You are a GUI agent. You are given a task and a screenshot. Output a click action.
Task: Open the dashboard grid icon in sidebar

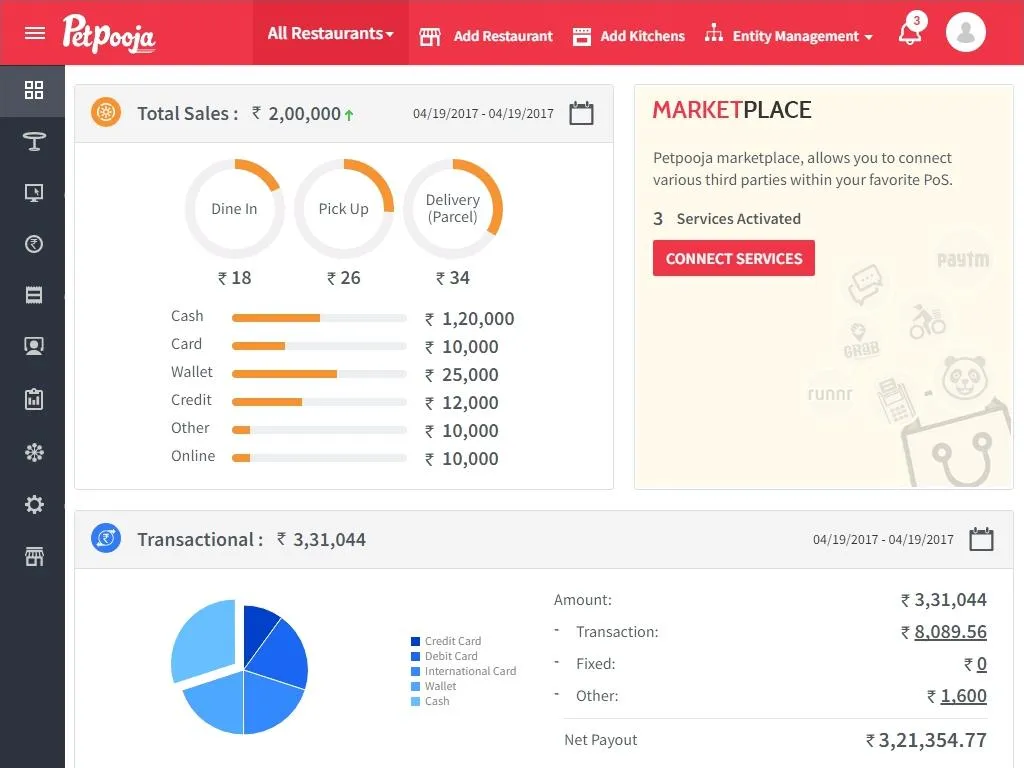tap(34, 90)
